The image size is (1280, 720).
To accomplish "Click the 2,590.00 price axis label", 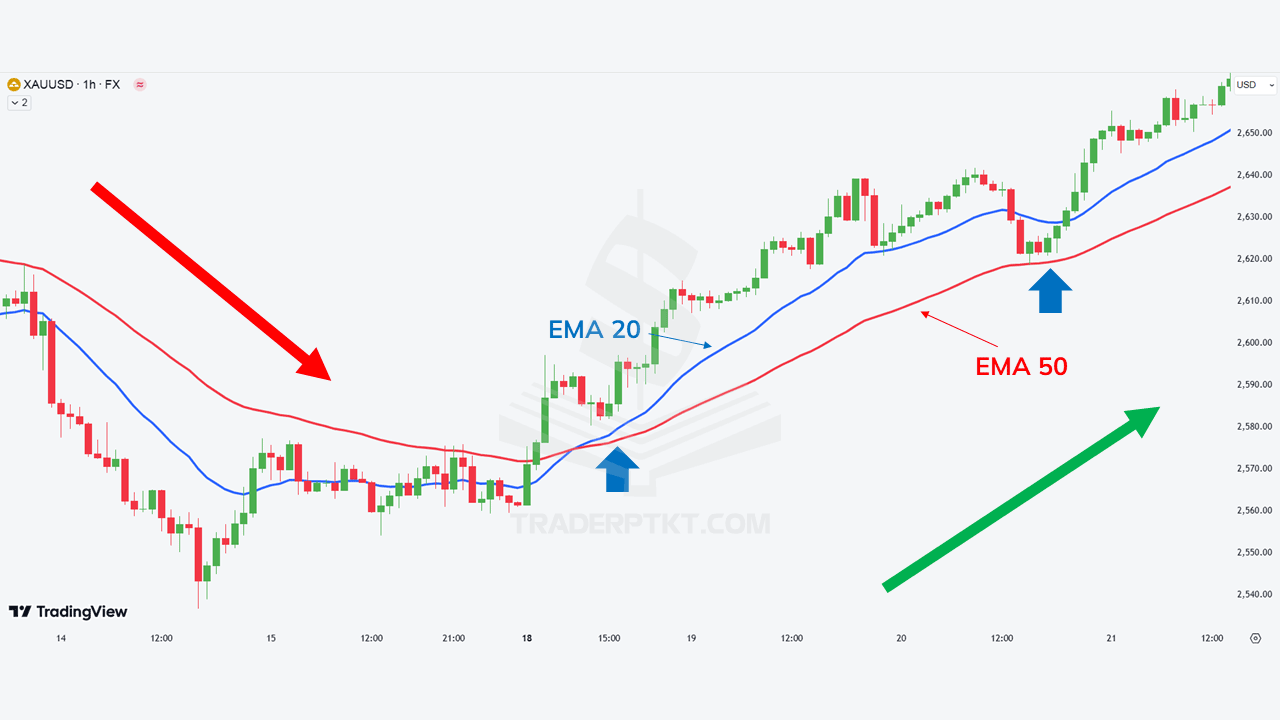I will (x=1253, y=384).
